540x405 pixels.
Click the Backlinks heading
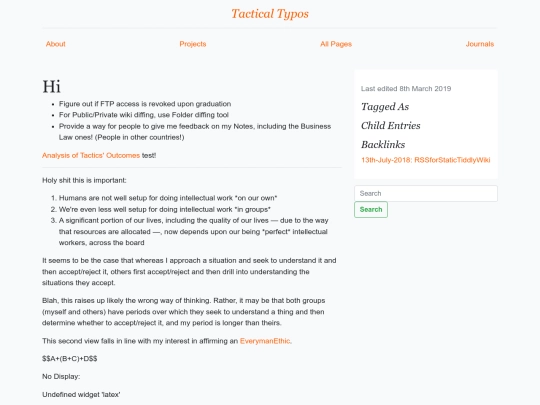[x=383, y=145]
